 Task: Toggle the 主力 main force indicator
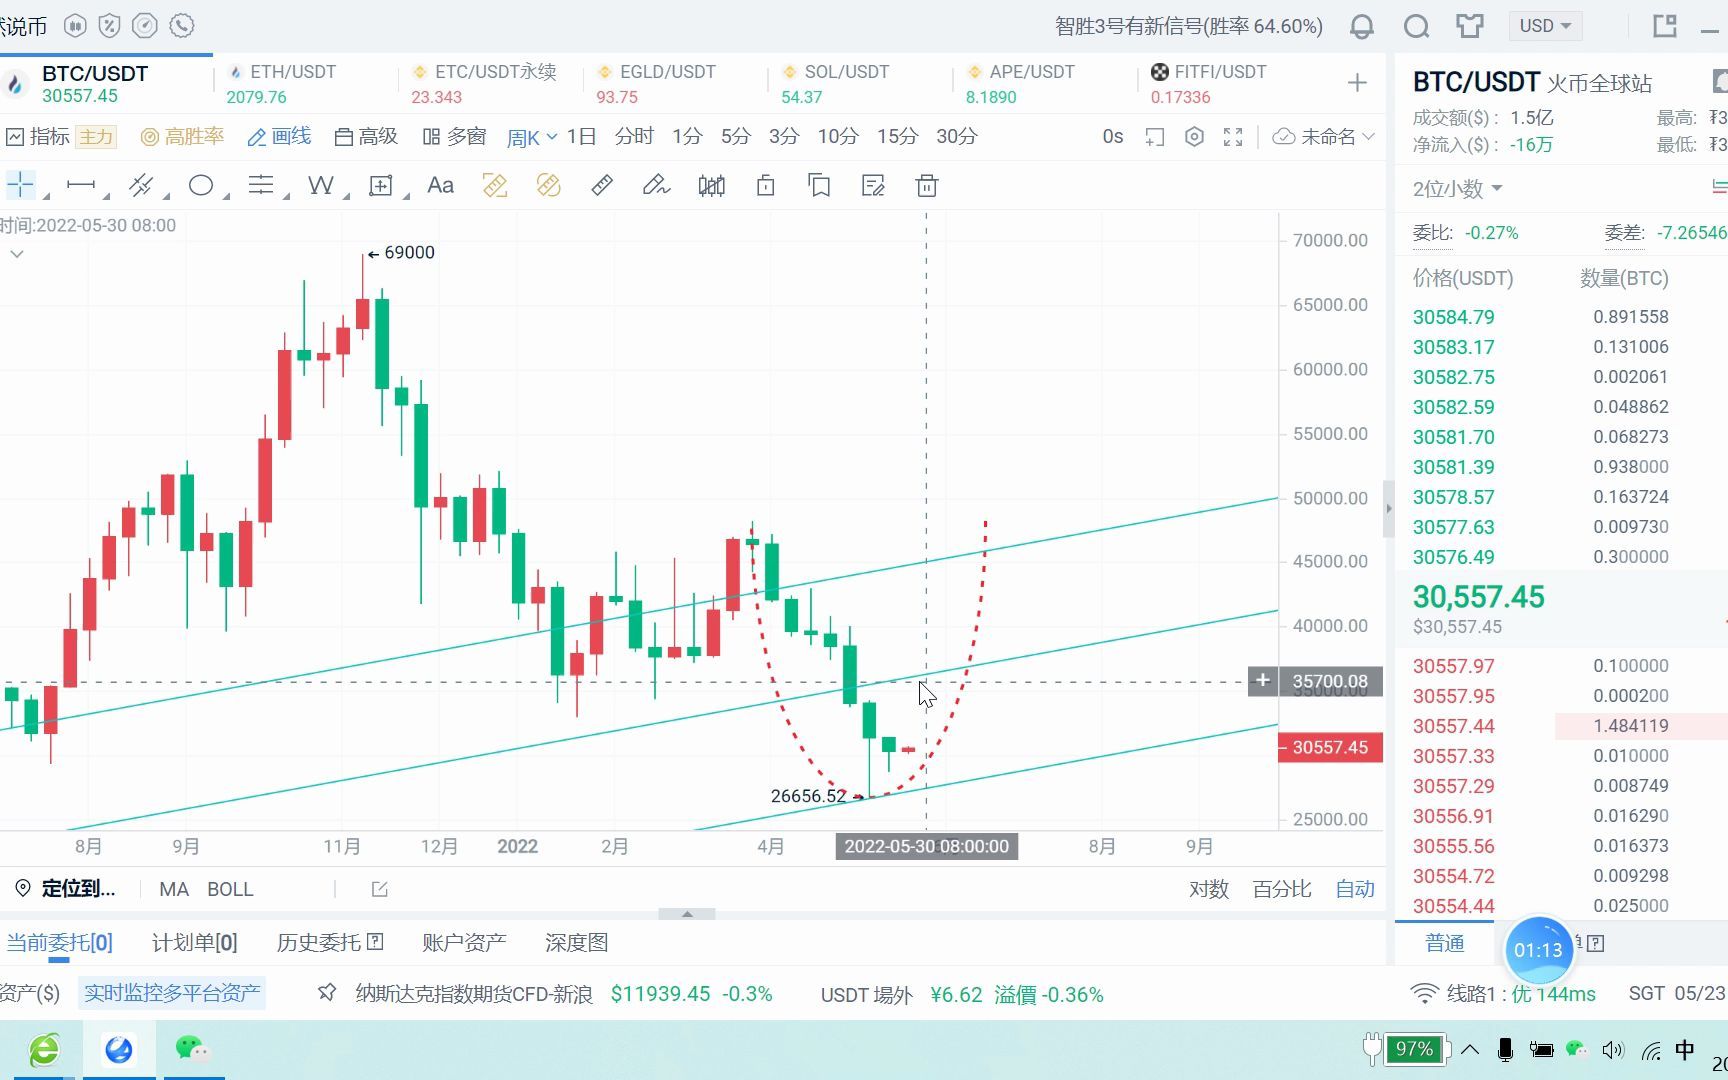[x=97, y=137]
